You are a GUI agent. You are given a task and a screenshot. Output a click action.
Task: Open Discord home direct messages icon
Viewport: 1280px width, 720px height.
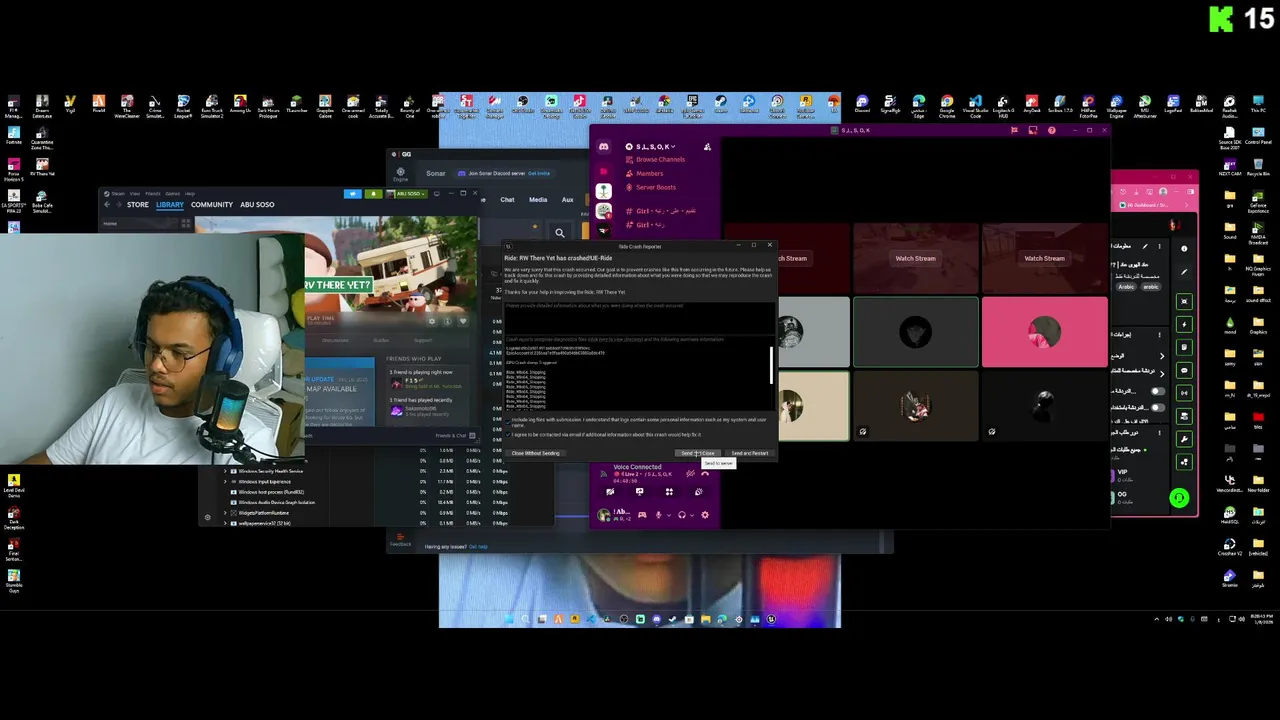[x=604, y=147]
